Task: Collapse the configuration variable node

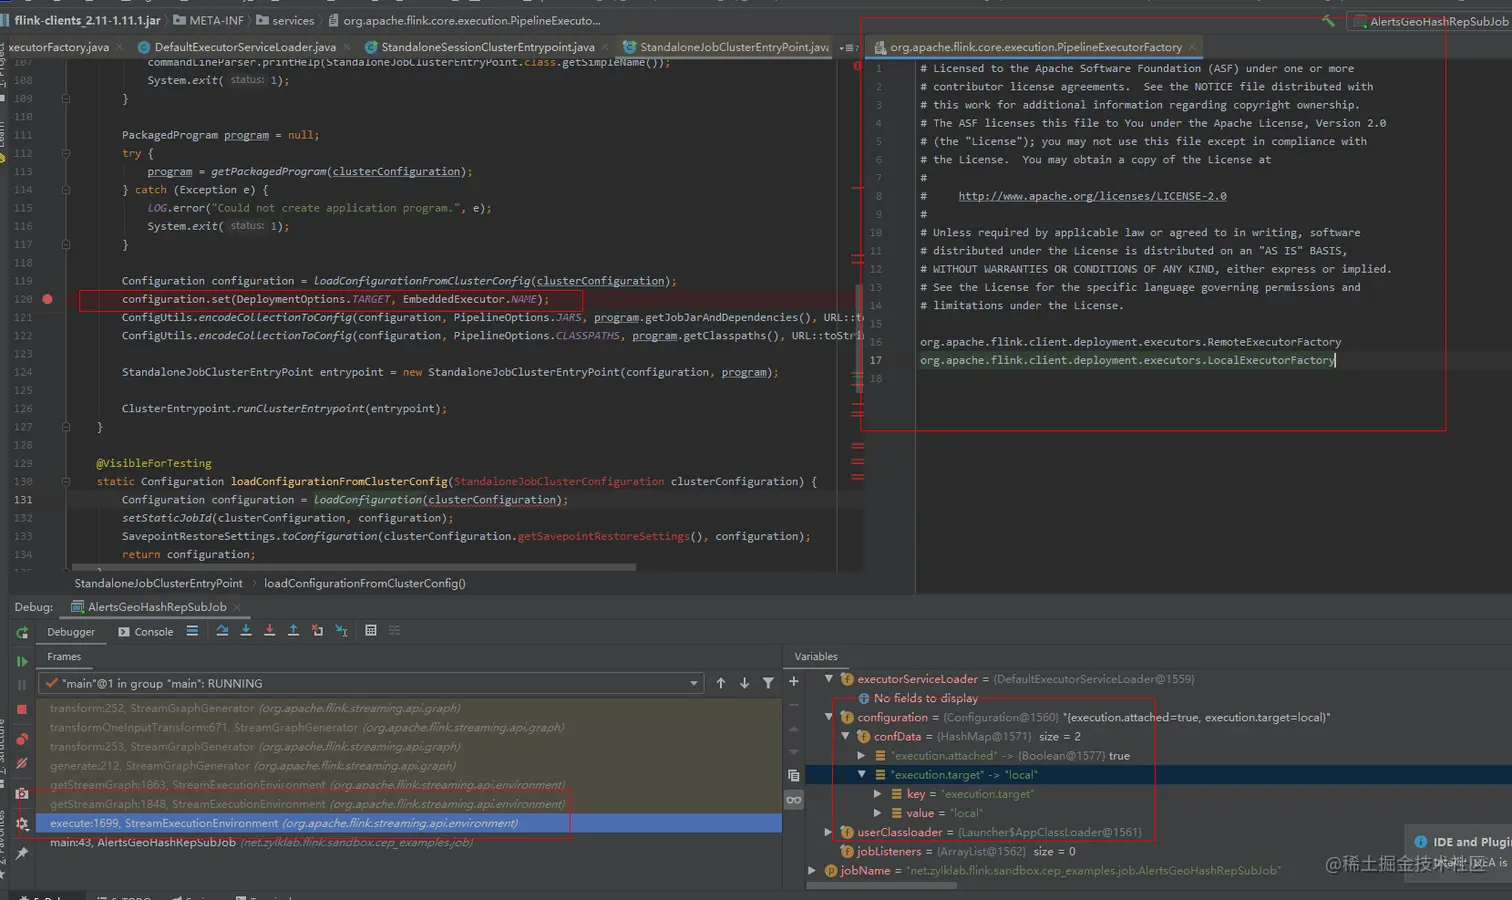Action: [x=829, y=717]
